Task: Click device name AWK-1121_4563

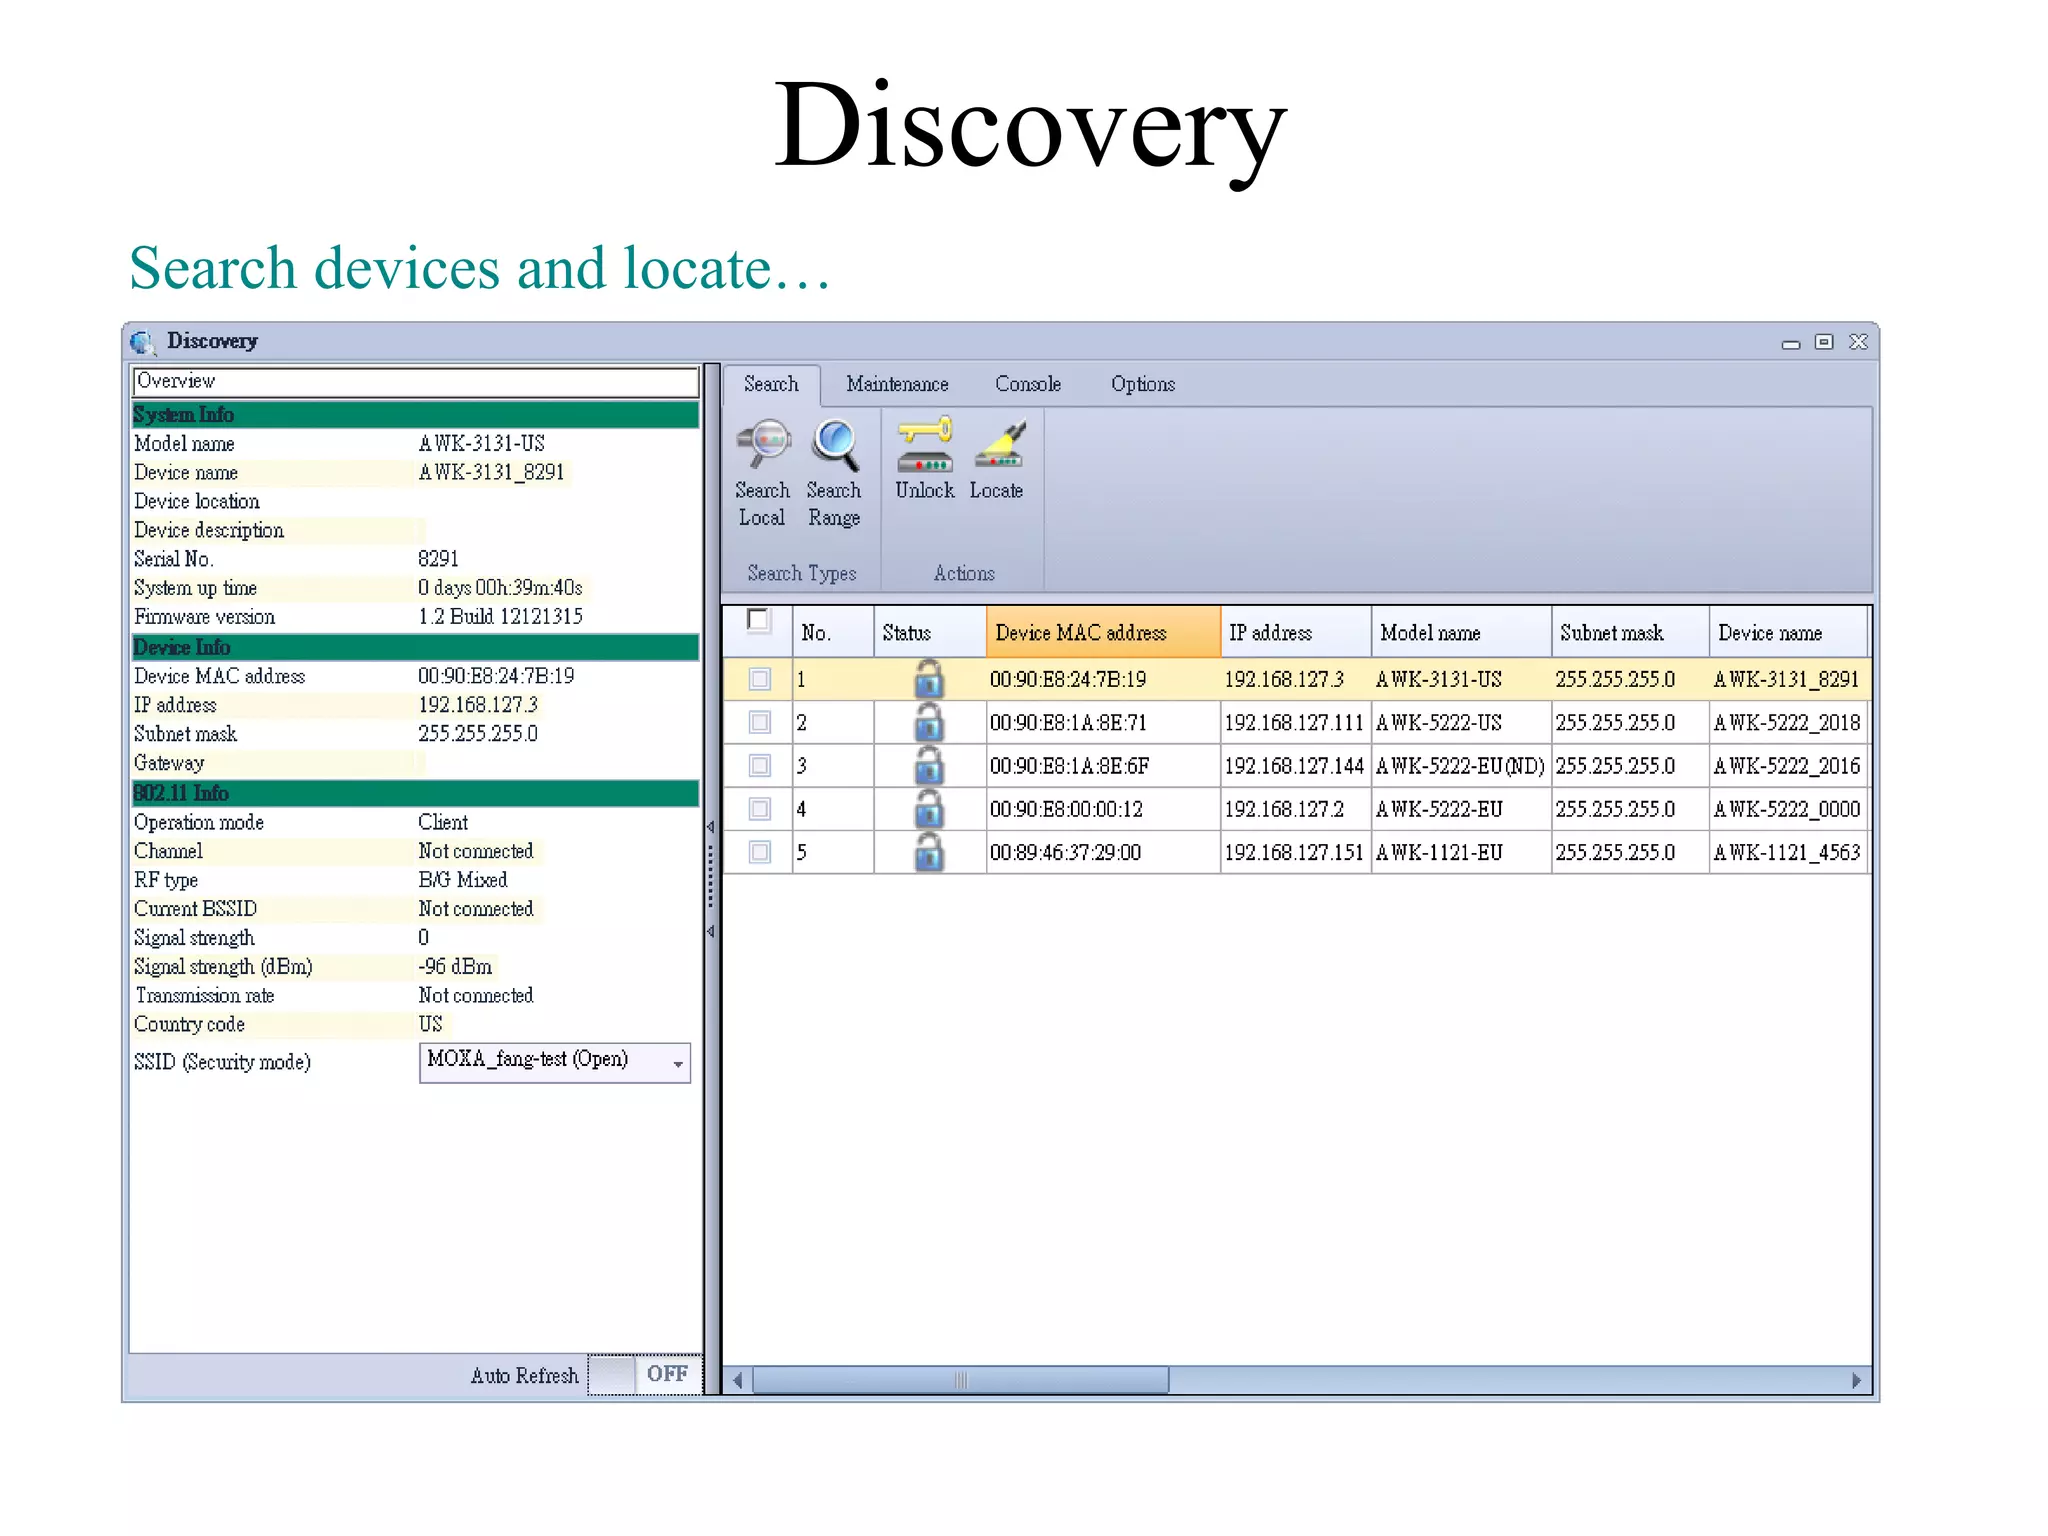Action: pos(1787,853)
